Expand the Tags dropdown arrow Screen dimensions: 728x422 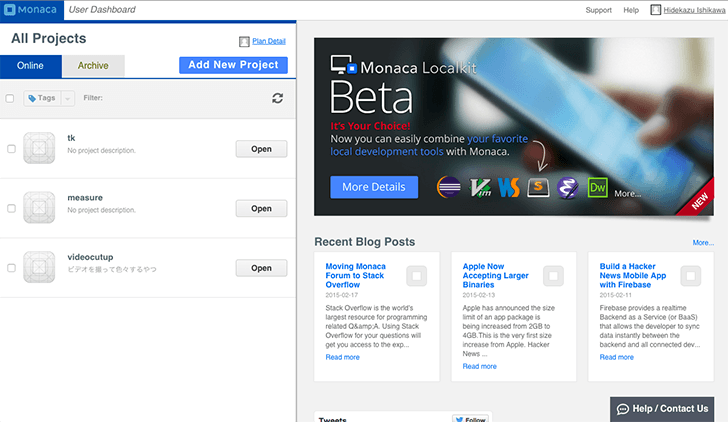[x=68, y=98]
